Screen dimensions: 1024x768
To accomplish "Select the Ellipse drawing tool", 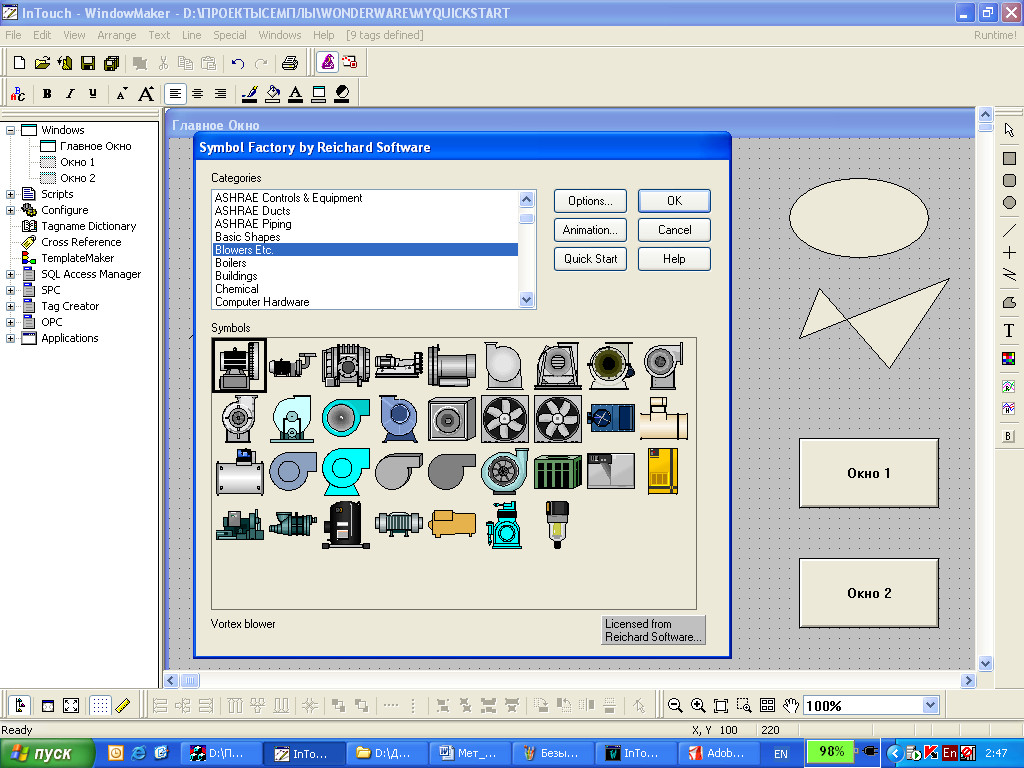I will click(1009, 202).
